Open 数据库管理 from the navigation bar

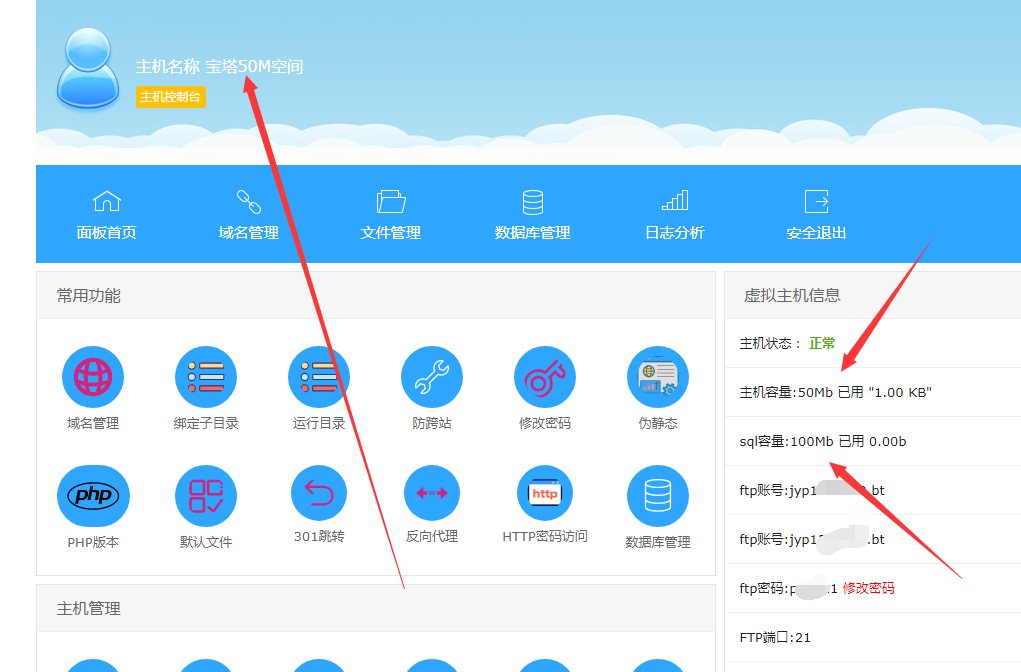(532, 214)
